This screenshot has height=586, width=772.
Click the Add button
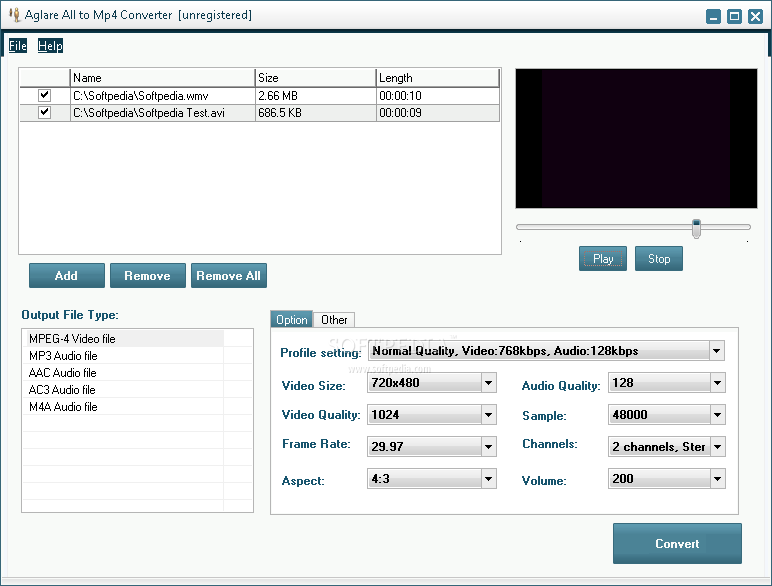pyautogui.click(x=66, y=275)
